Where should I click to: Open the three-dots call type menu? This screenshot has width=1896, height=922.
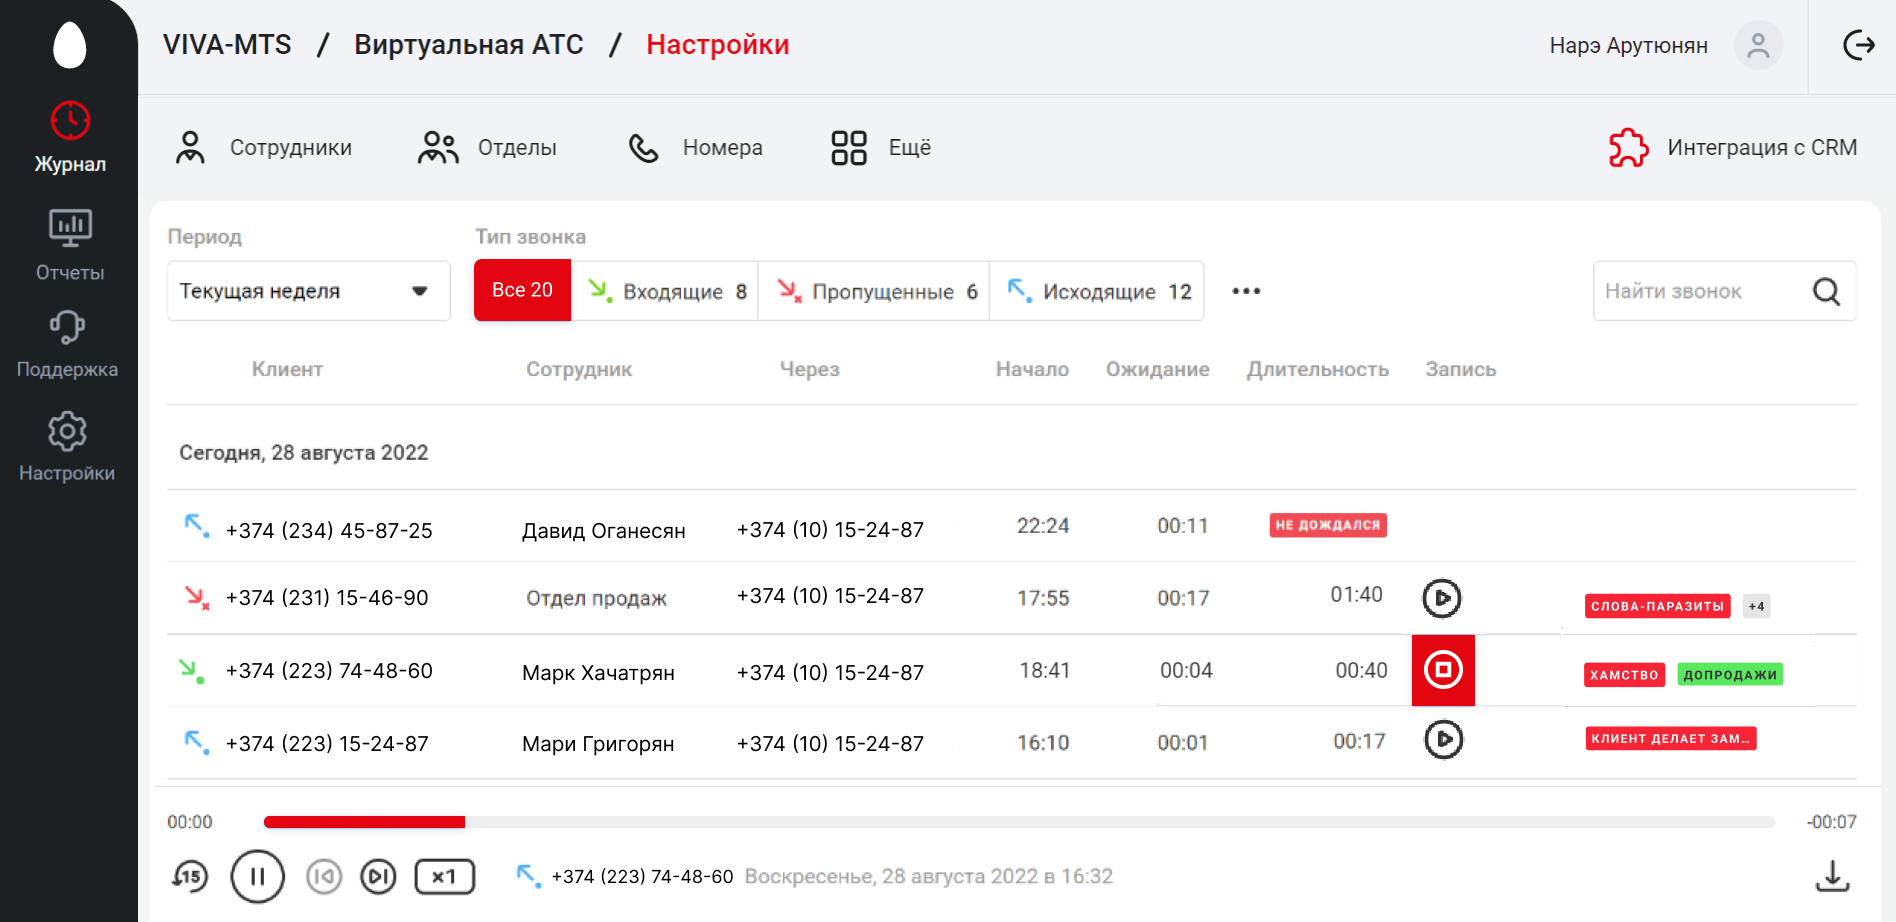point(1246,291)
